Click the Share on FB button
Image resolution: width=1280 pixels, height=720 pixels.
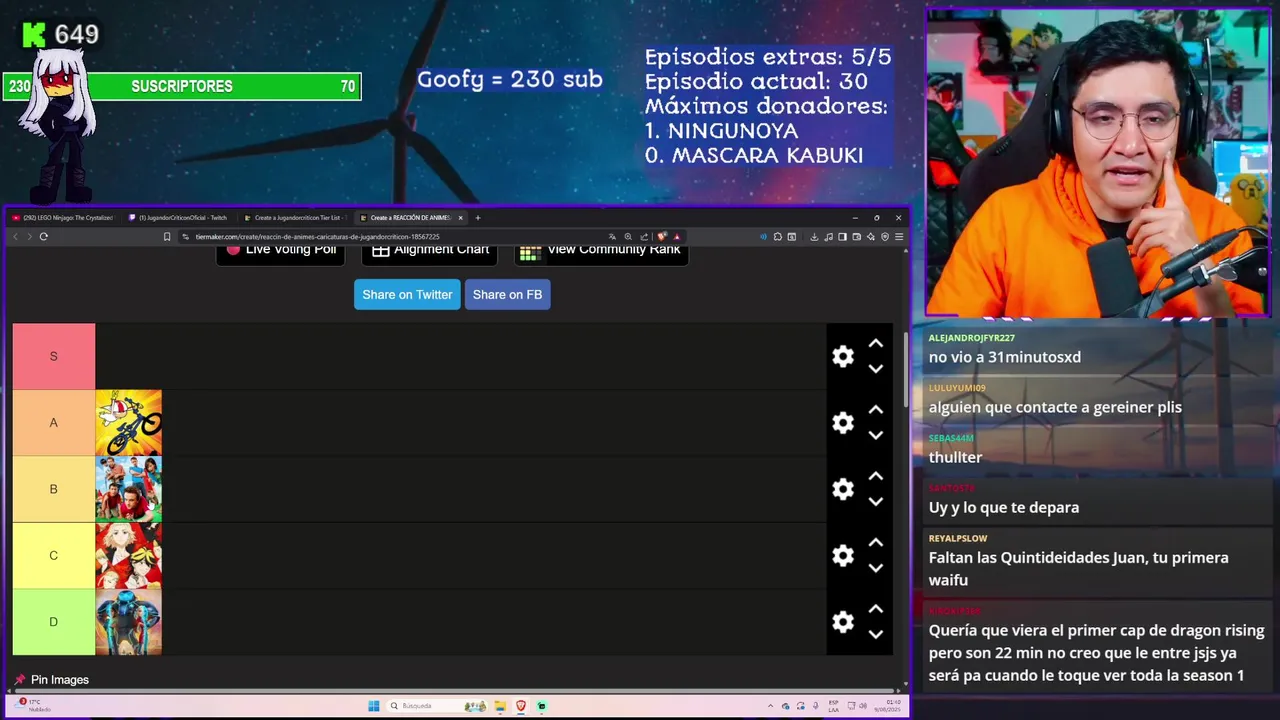(x=507, y=294)
